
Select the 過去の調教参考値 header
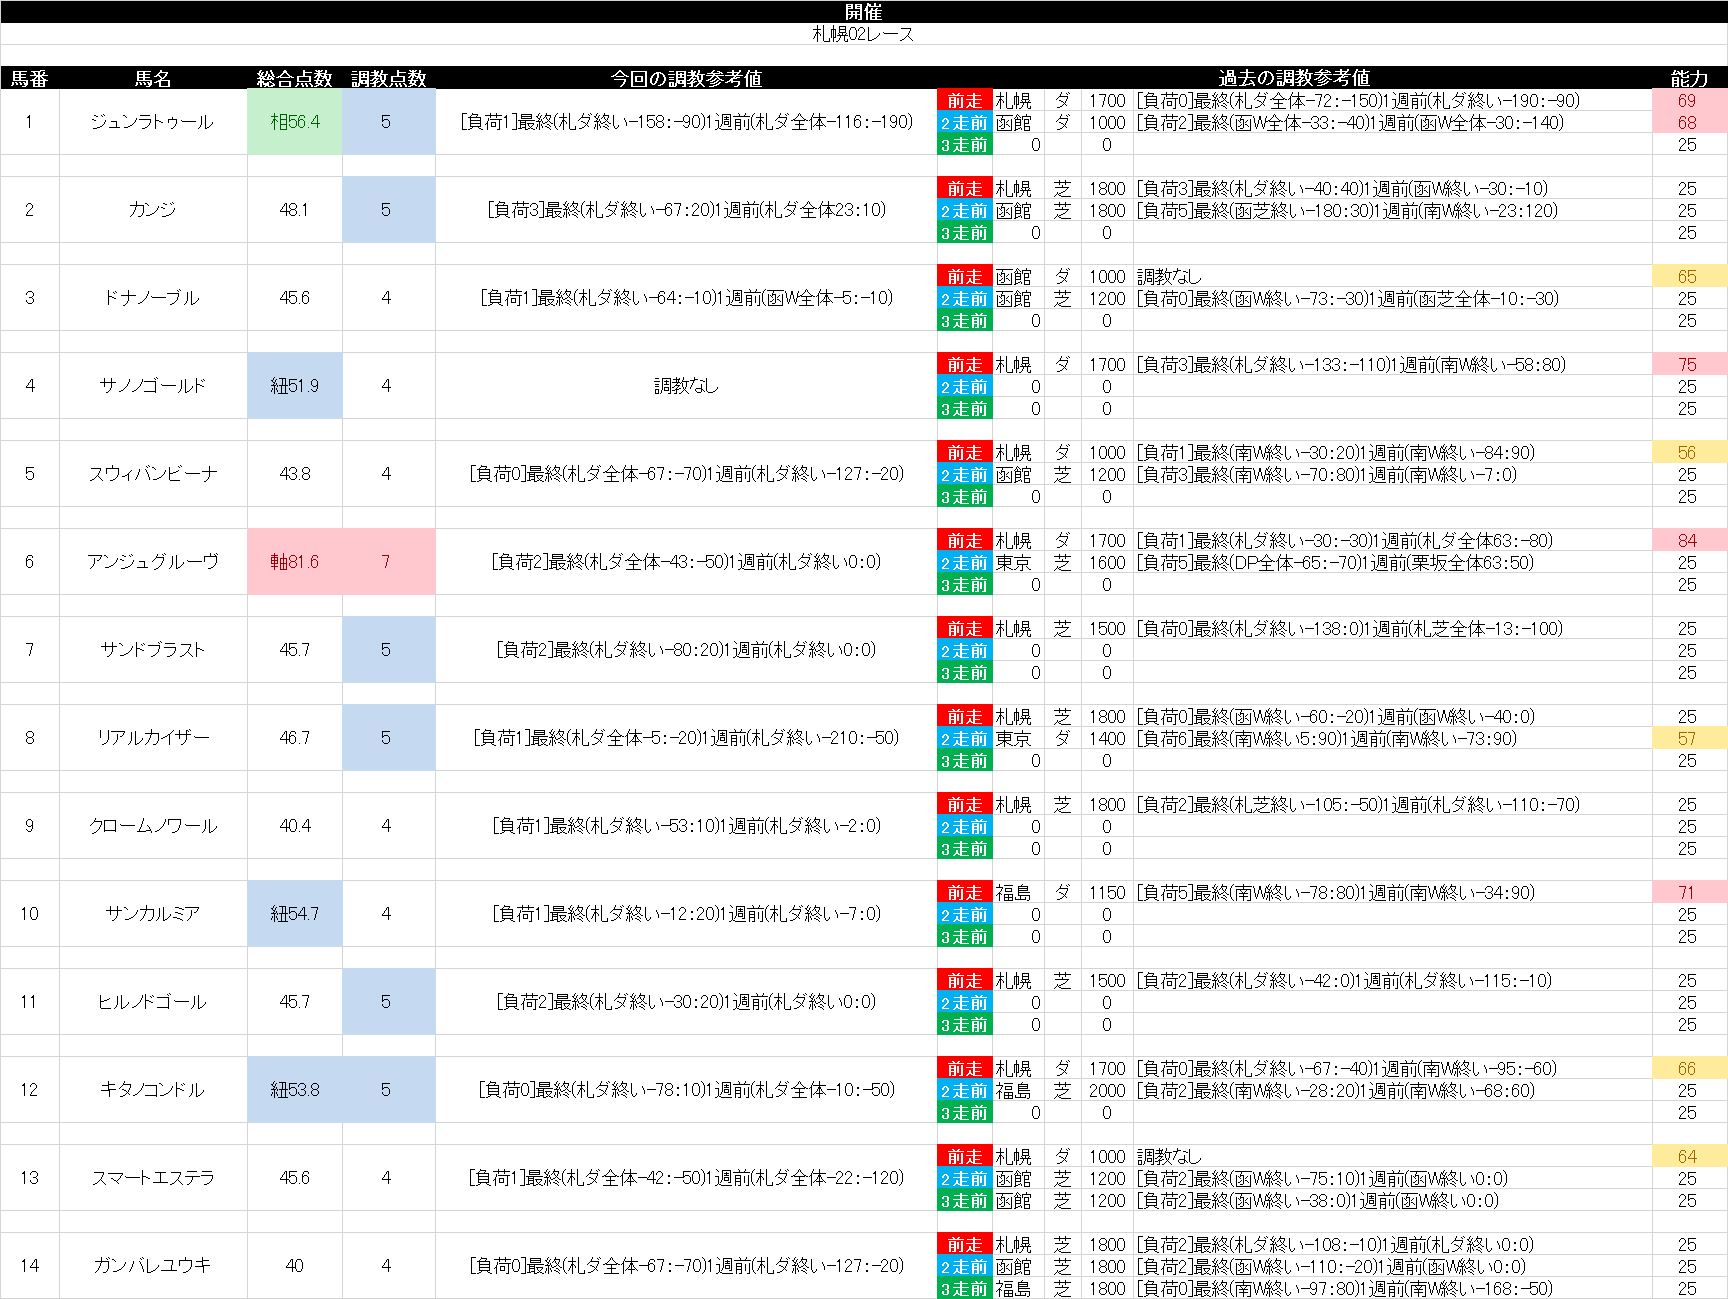pyautogui.click(x=1293, y=78)
